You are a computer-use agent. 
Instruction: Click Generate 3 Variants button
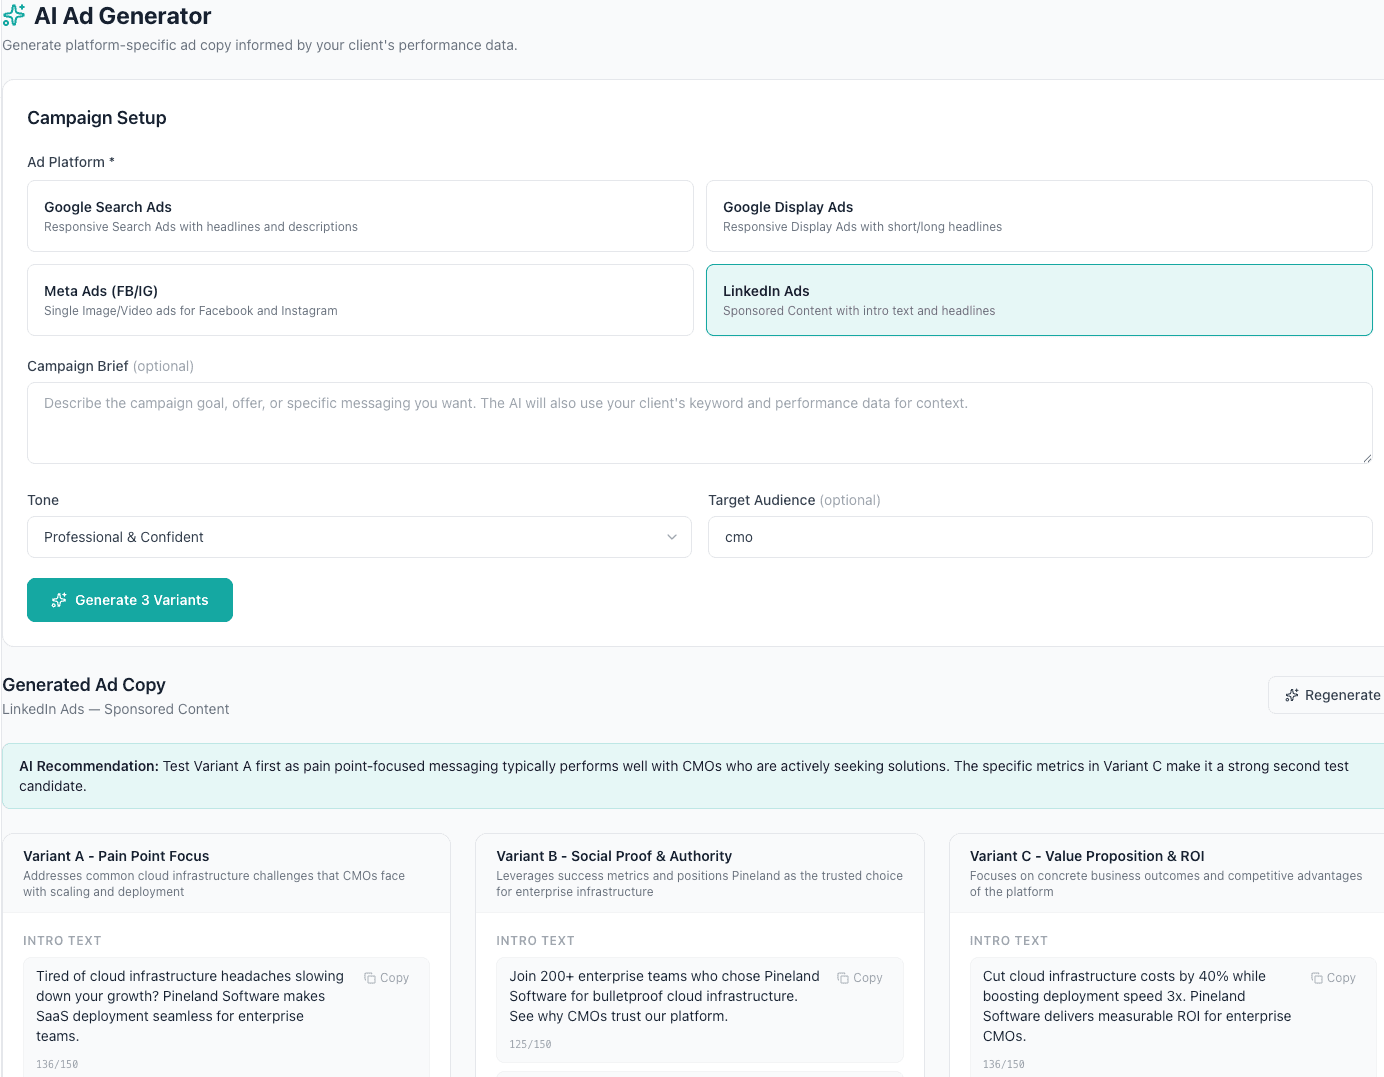click(x=130, y=600)
